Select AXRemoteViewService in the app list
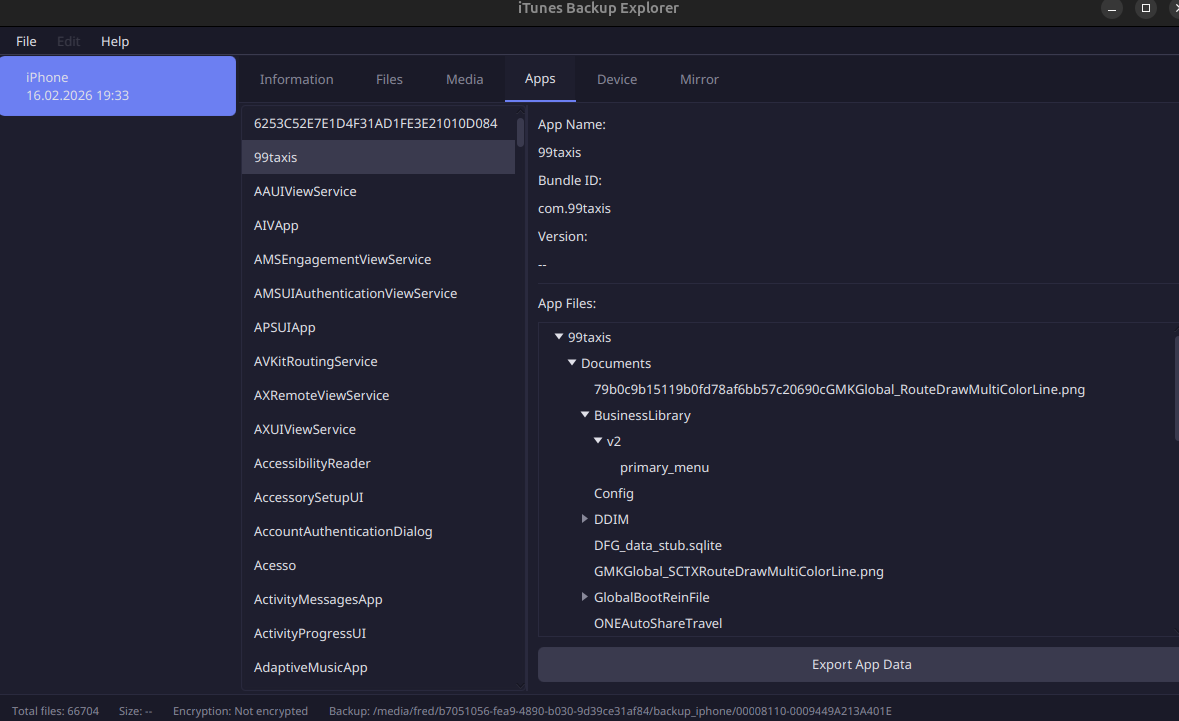The image size is (1179, 721). tap(378, 395)
